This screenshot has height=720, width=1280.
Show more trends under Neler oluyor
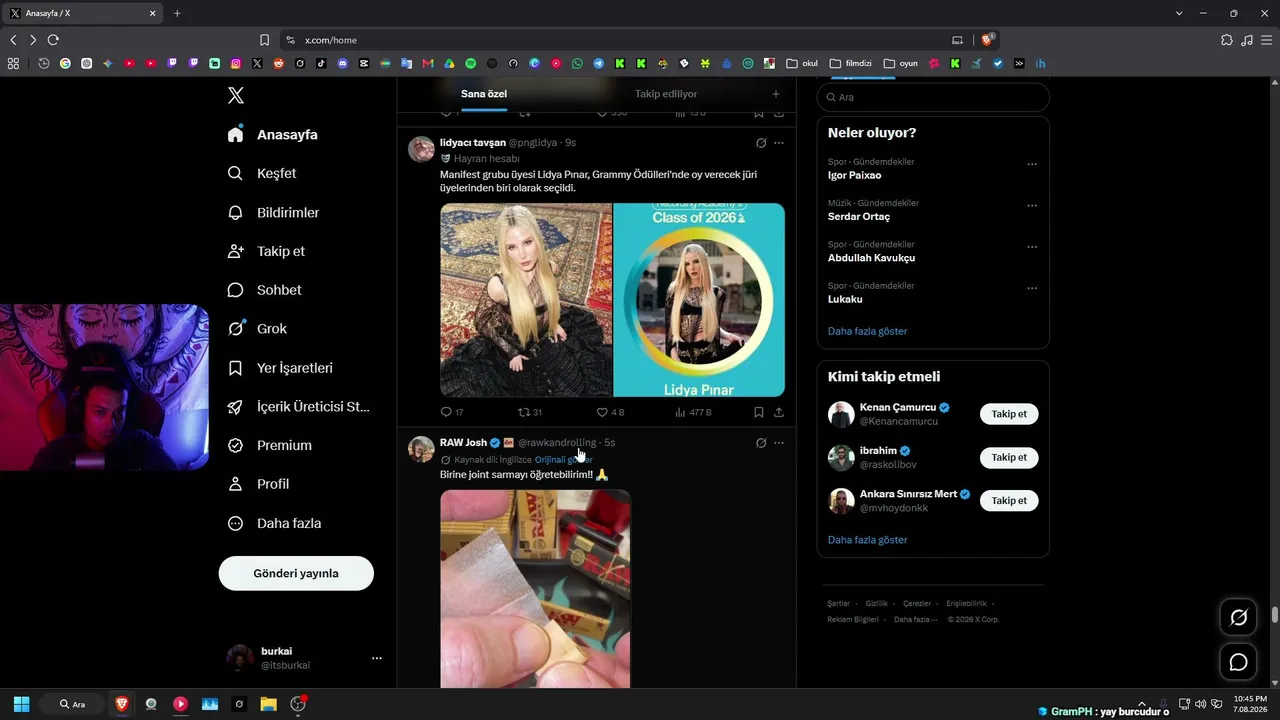pyautogui.click(x=868, y=331)
